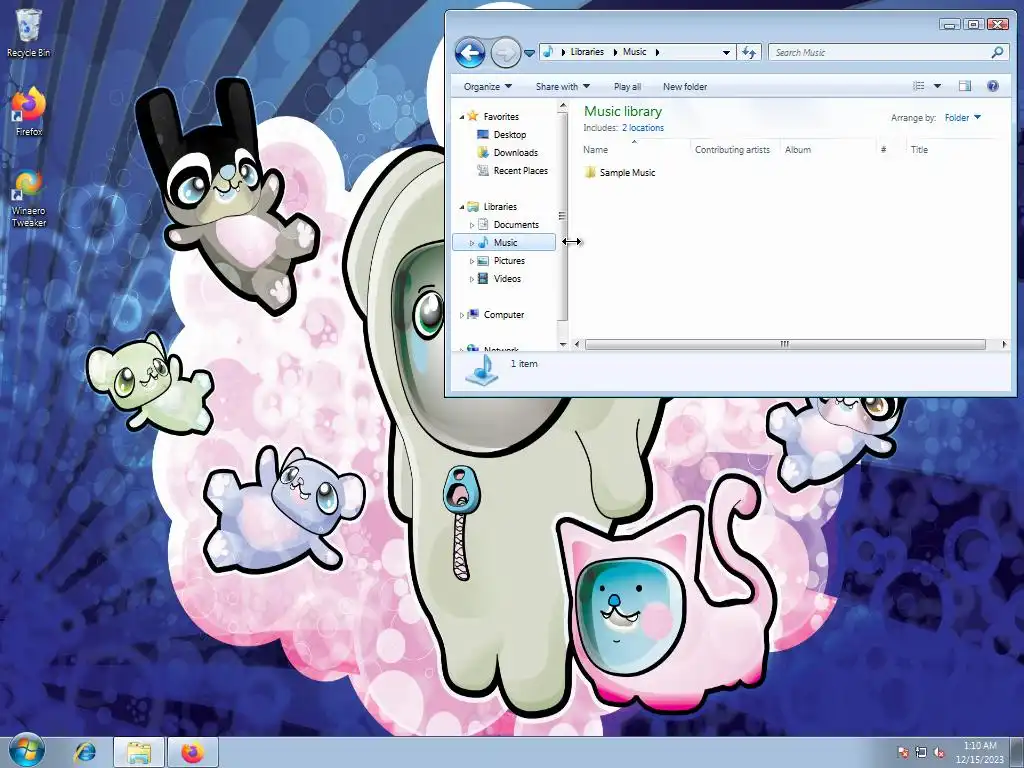Screen dimensions: 1024x768
Task: Toggle the preview pane icon
Action: [x=965, y=86]
